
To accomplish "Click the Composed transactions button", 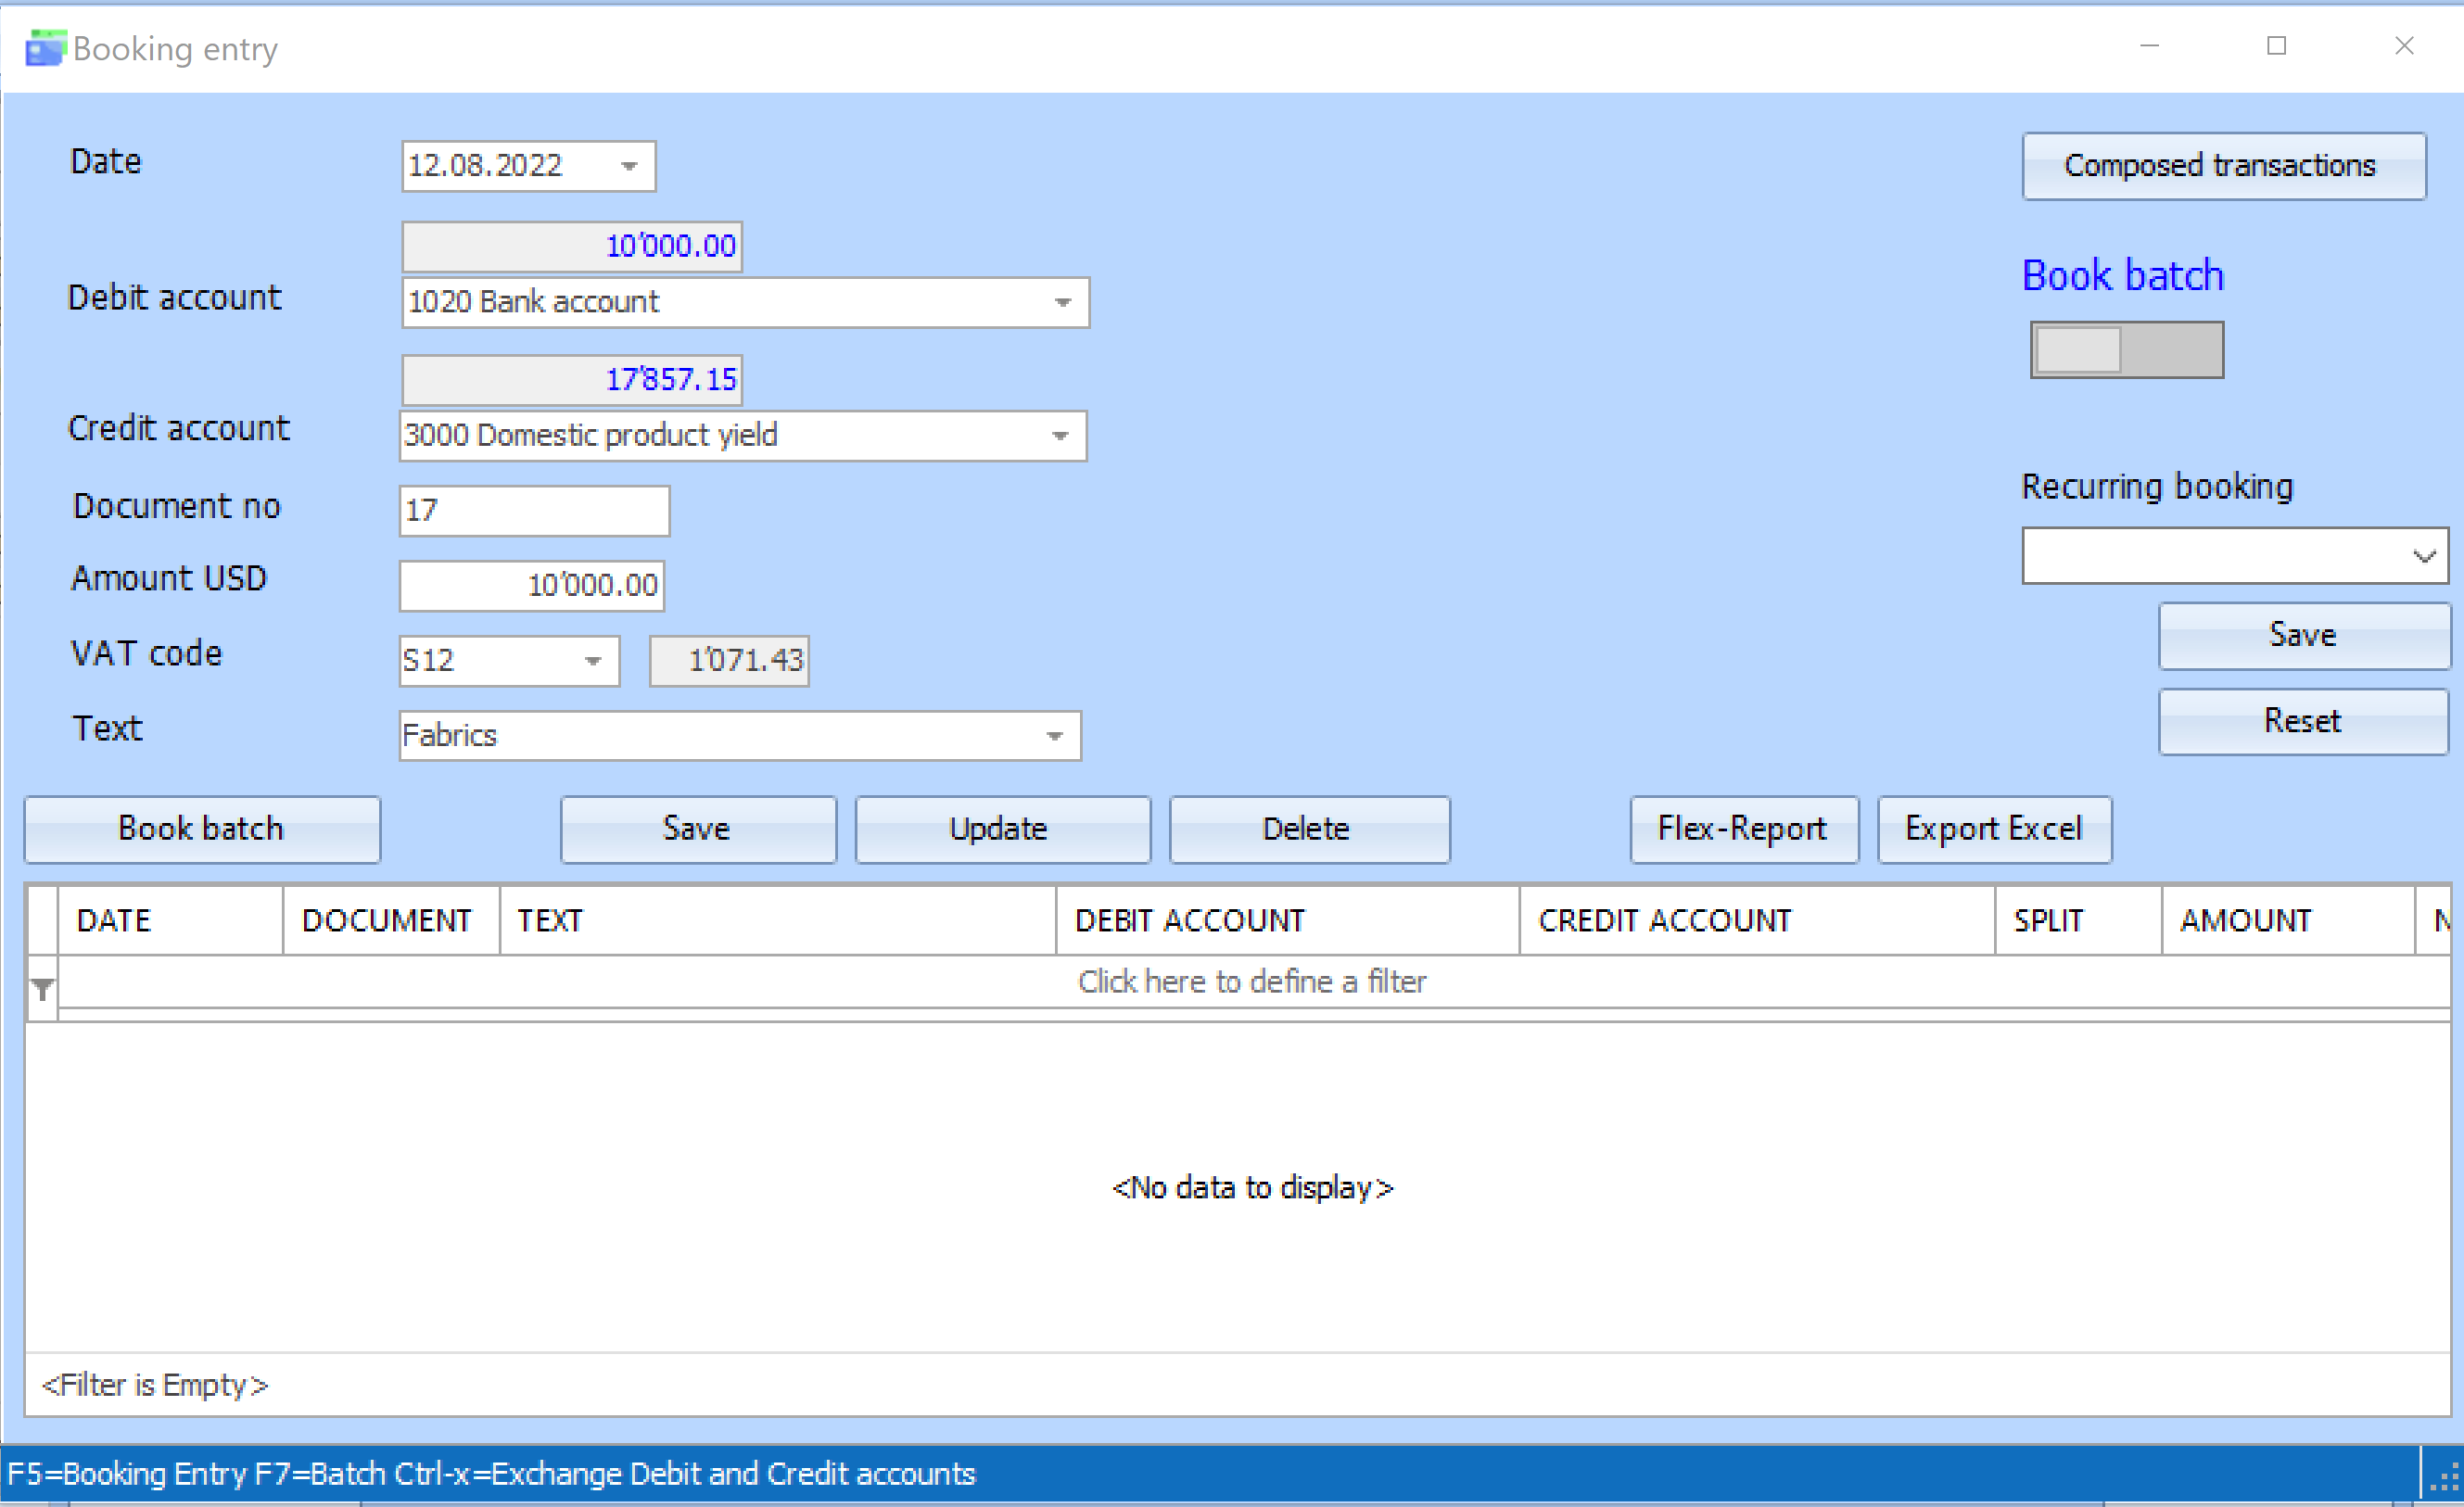I will pyautogui.click(x=2223, y=166).
